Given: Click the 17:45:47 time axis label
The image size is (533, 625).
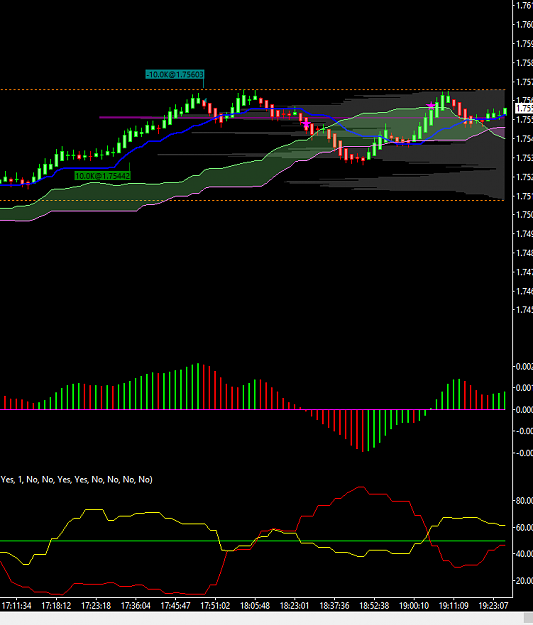Looking at the screenshot, I should coord(175,606).
